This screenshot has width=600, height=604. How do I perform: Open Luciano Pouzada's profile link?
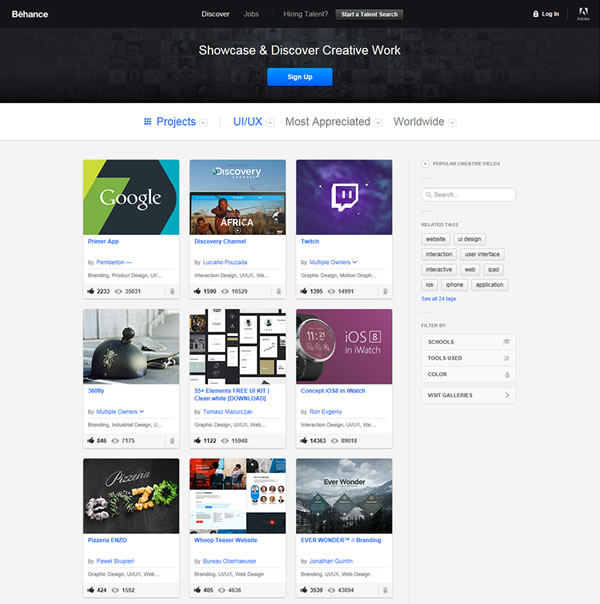click(225, 262)
